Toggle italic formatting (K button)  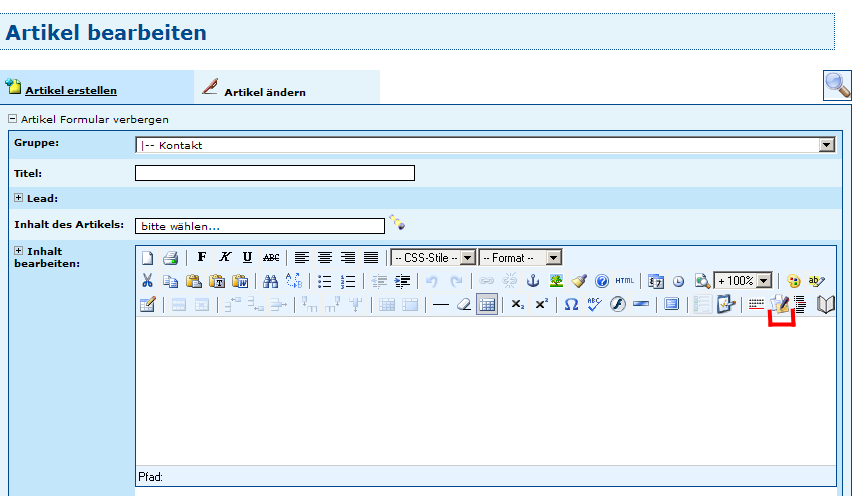[x=224, y=257]
